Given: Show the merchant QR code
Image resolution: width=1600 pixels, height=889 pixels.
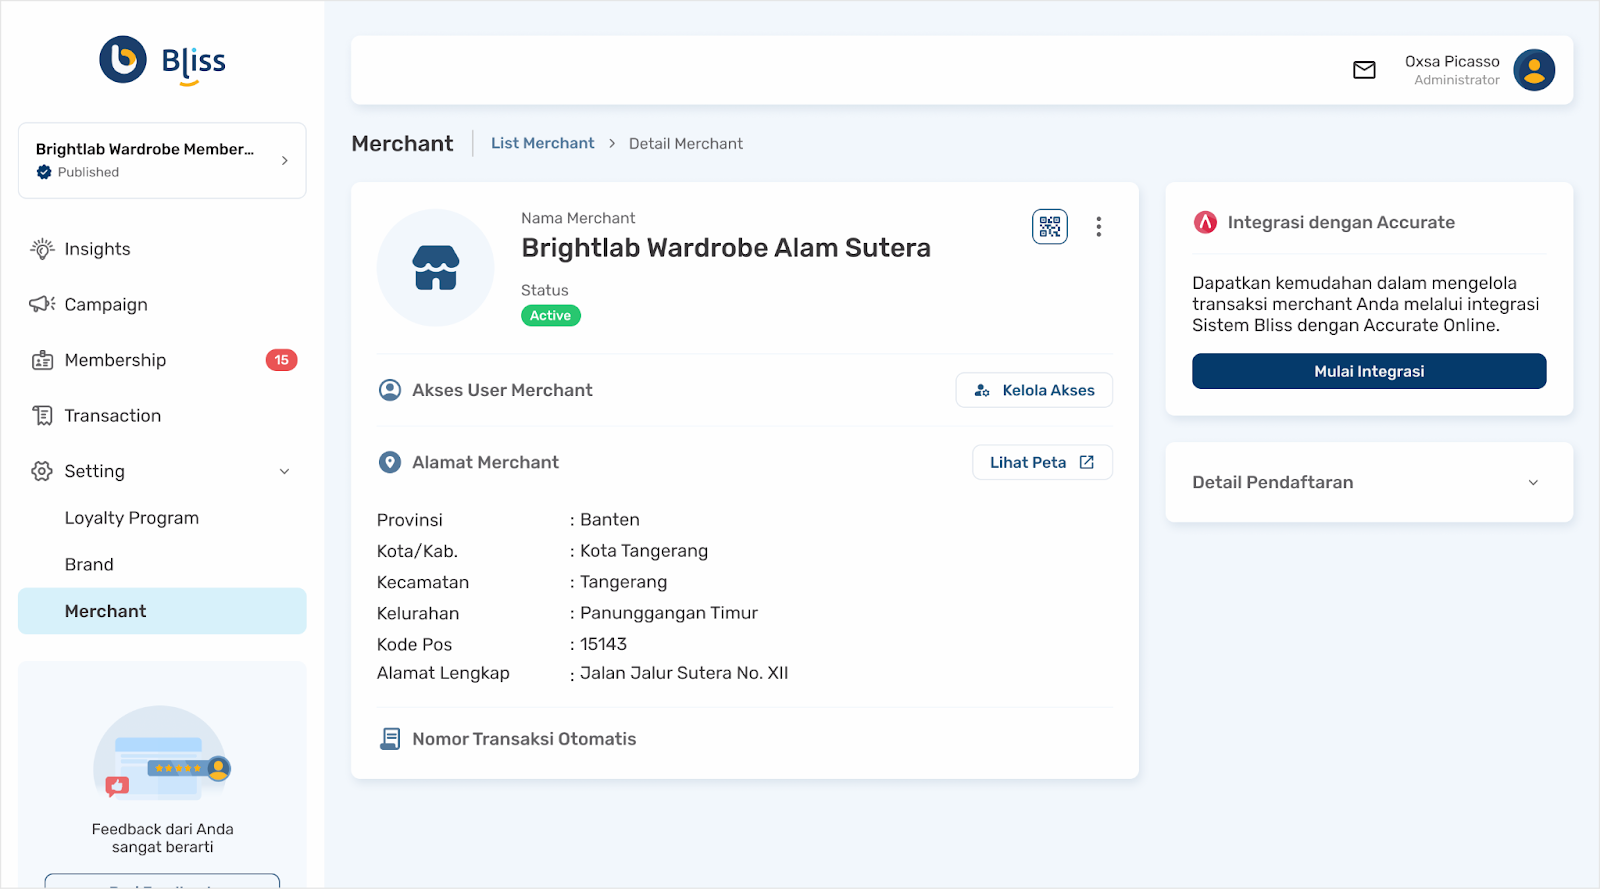Looking at the screenshot, I should point(1050,227).
